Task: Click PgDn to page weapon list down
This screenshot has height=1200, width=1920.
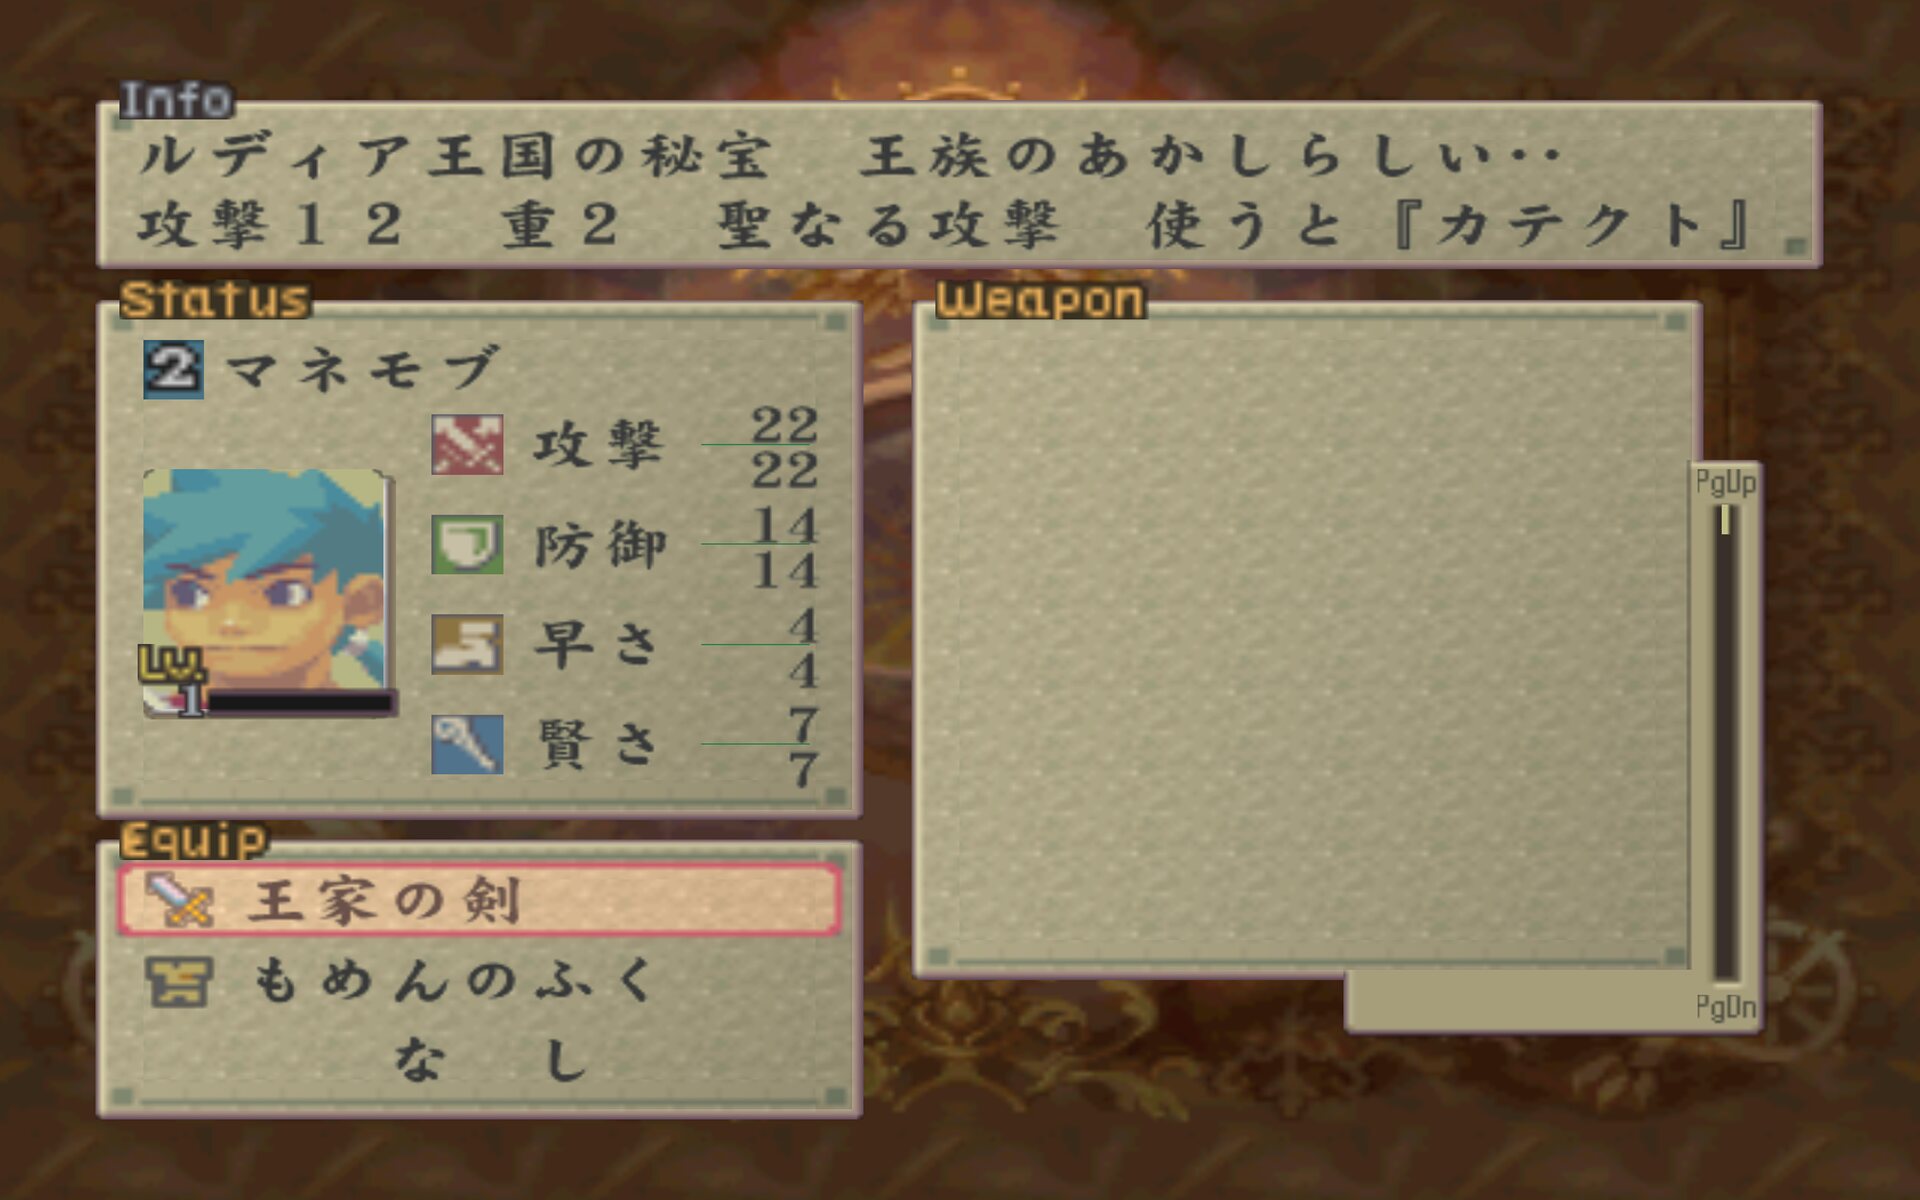Action: (x=1725, y=1006)
